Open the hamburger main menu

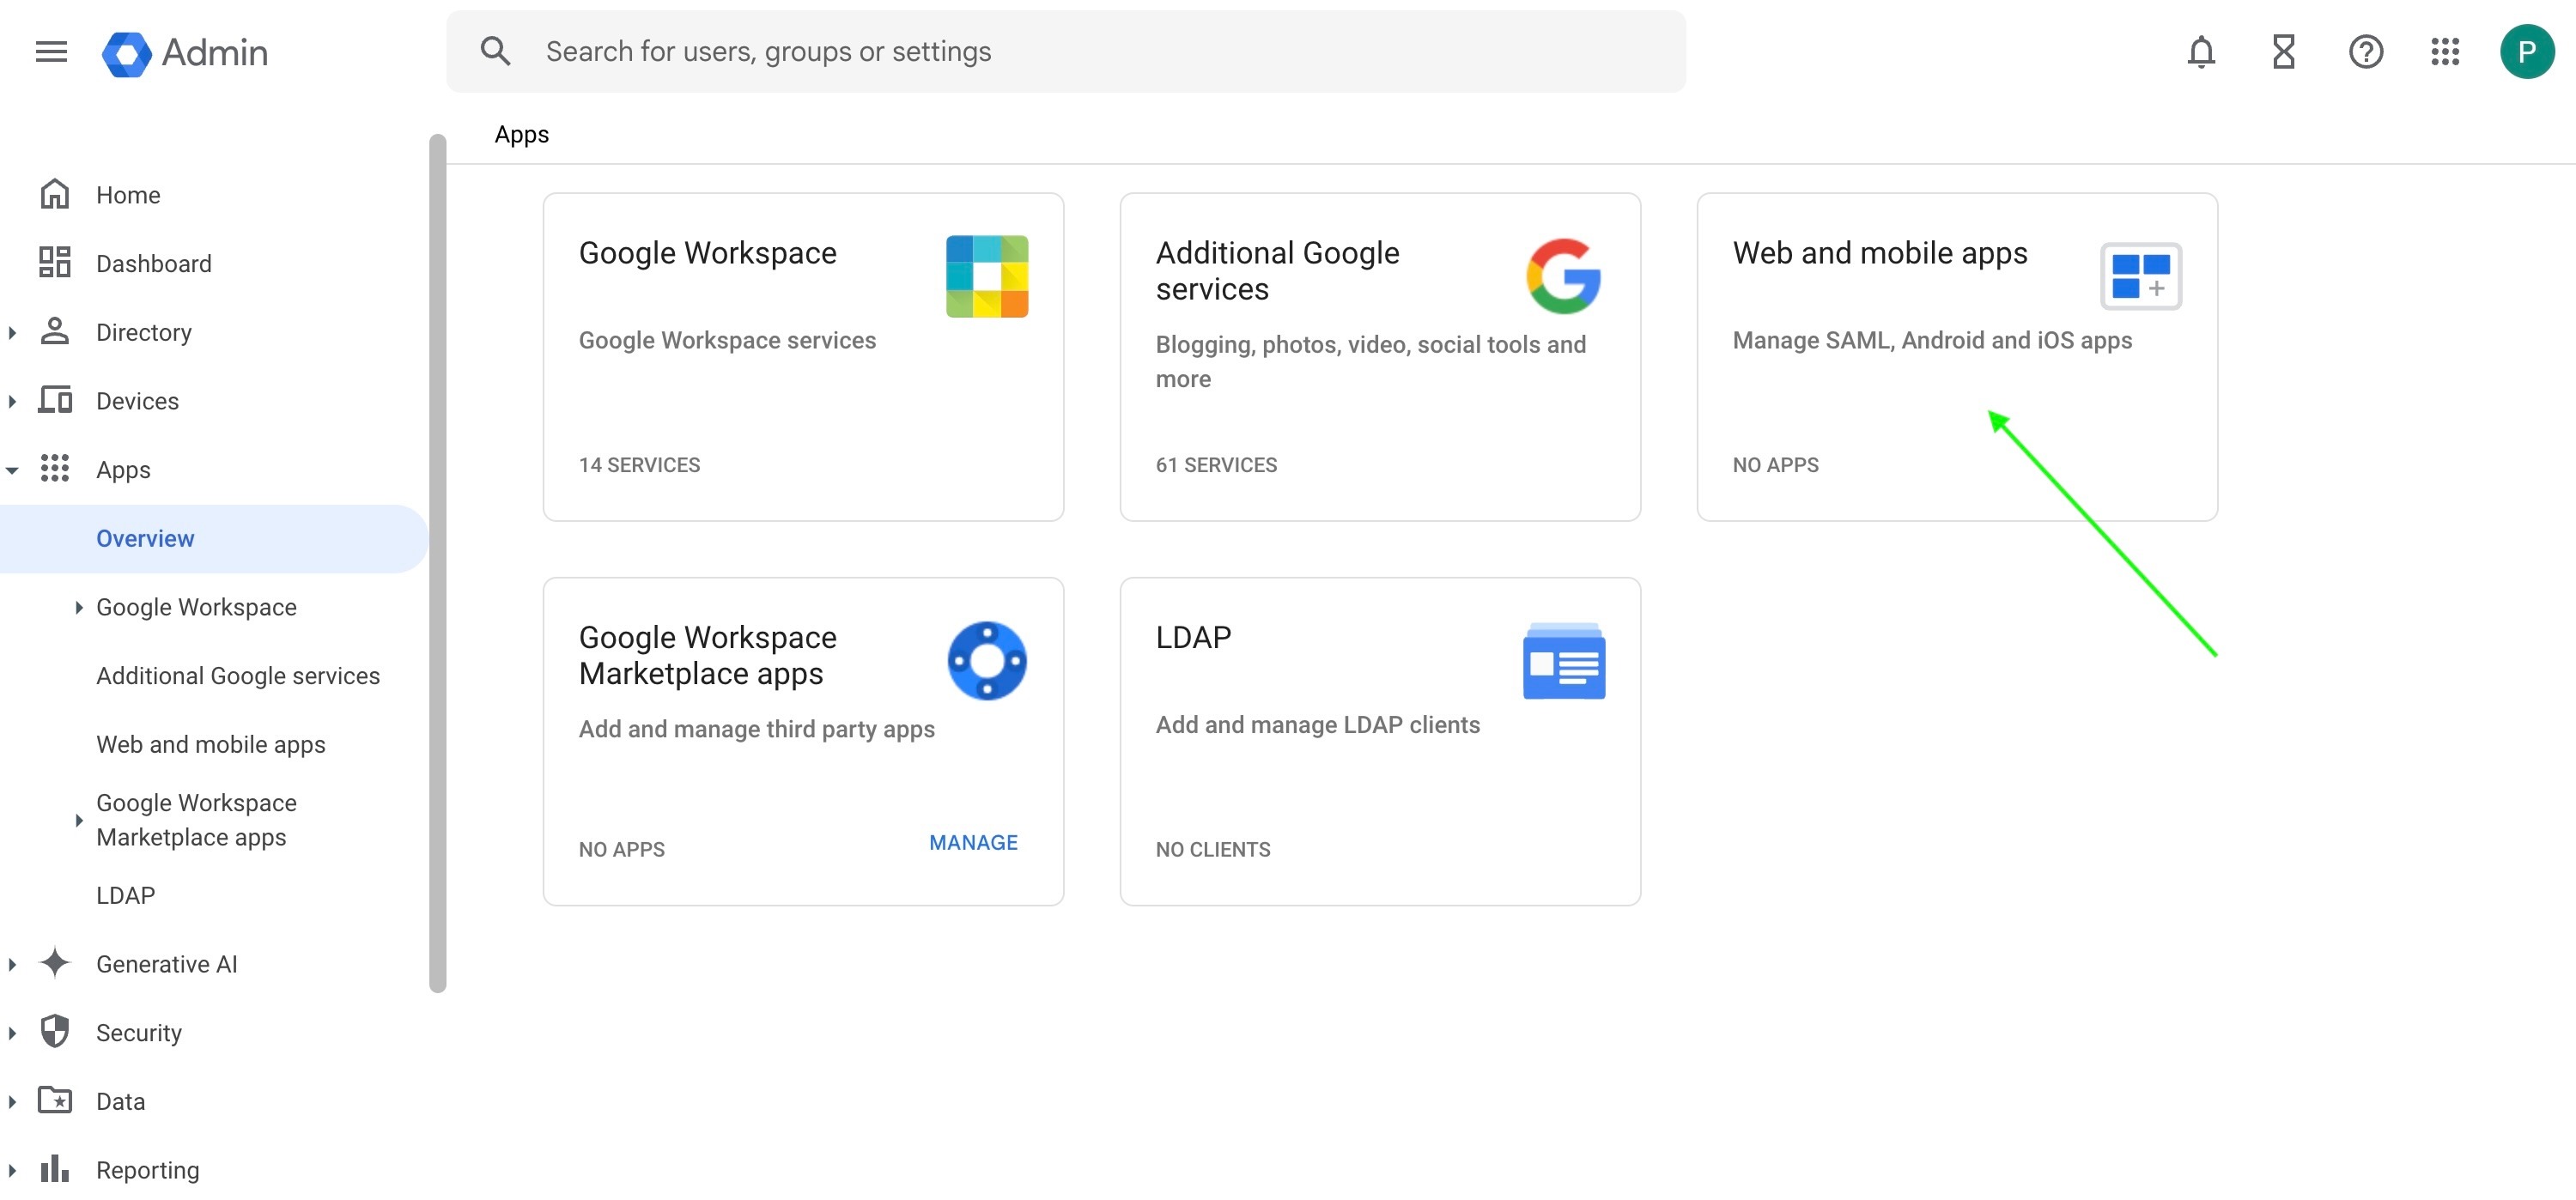[51, 51]
